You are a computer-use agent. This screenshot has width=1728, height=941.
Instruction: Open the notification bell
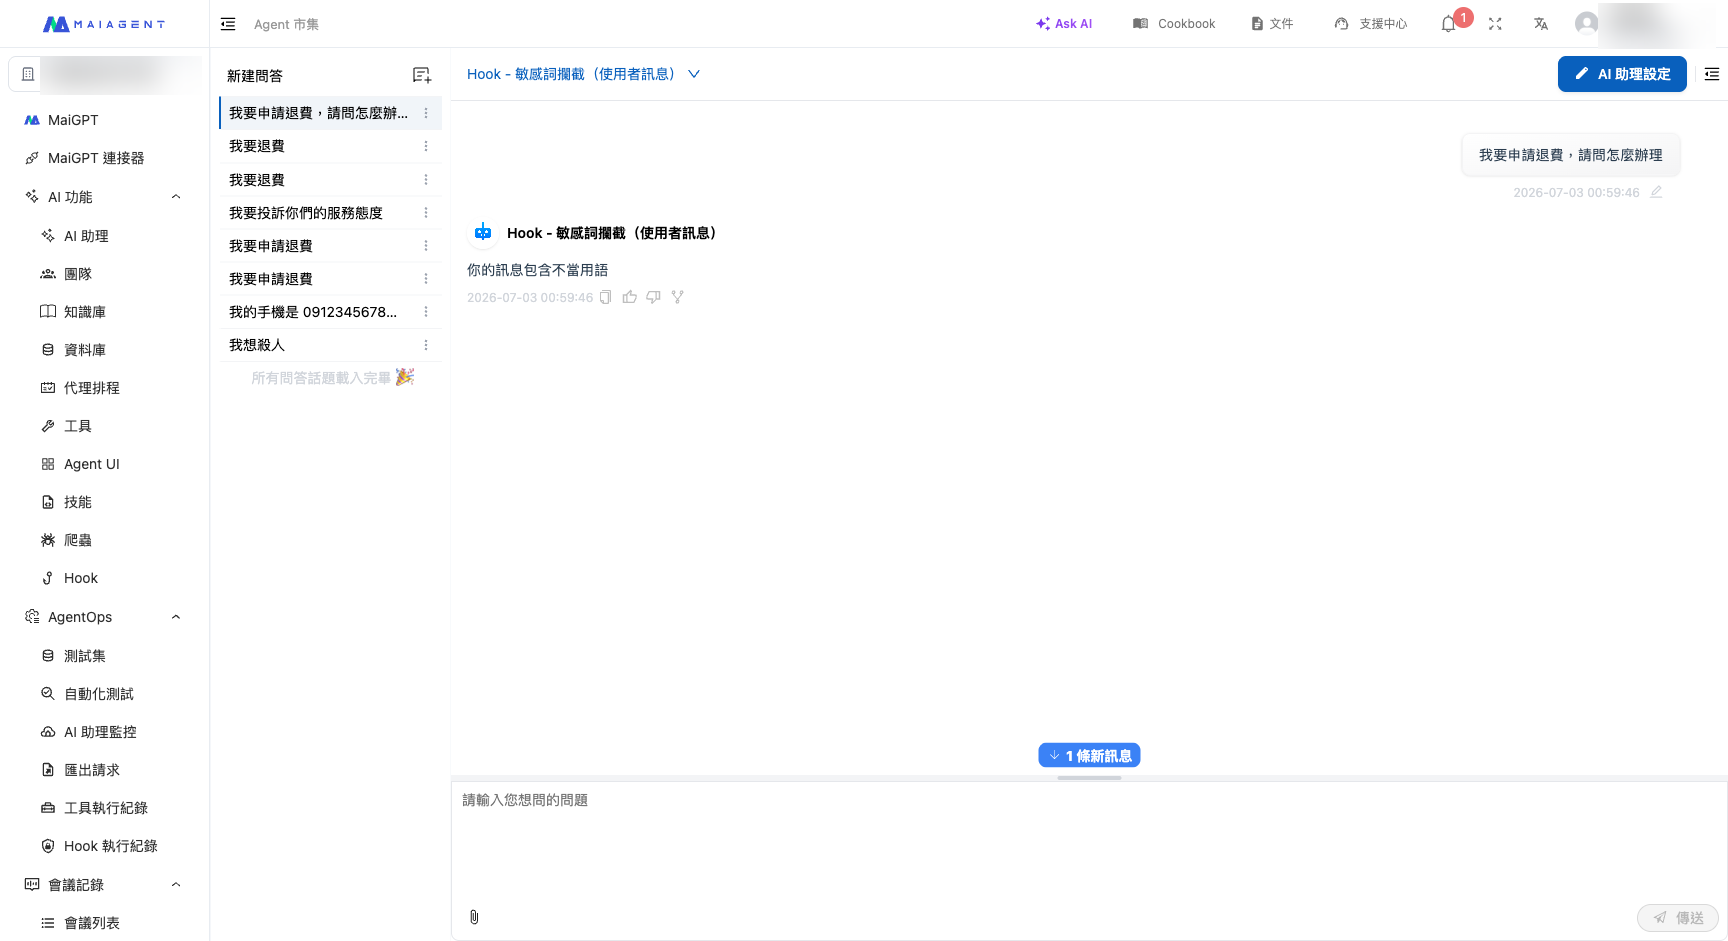1448,24
